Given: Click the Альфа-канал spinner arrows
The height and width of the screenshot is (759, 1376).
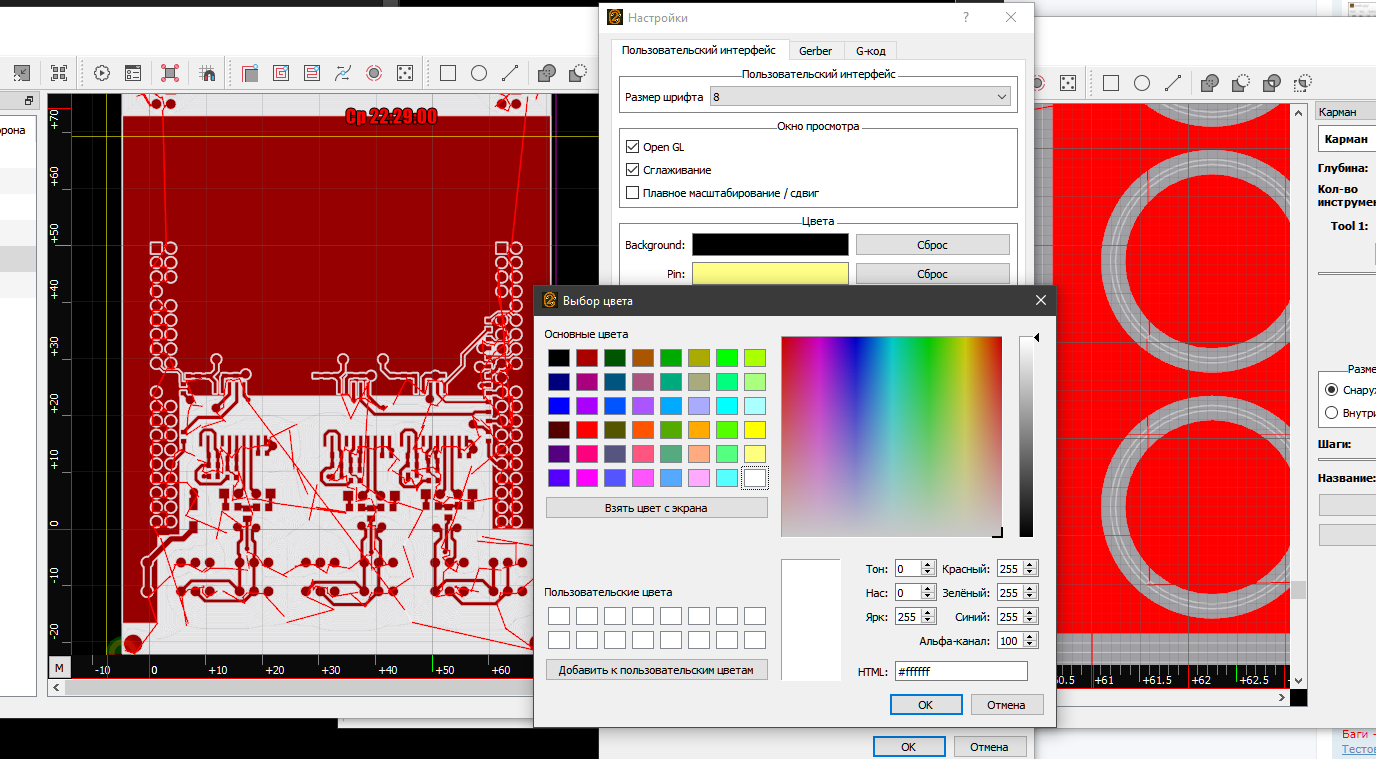Looking at the screenshot, I should [x=1031, y=641].
